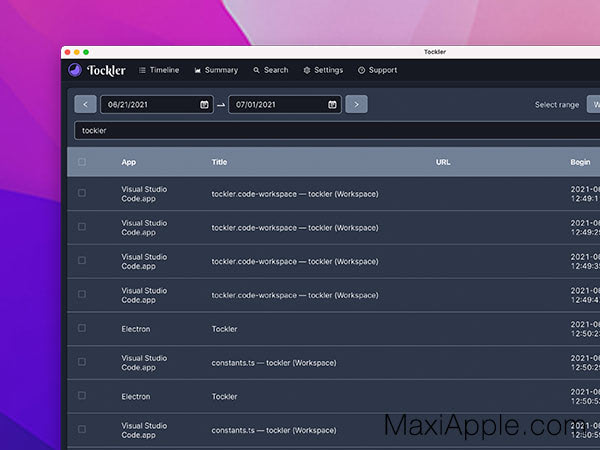Open calendar for start date 06/21/2021
Viewport: 600px width, 450px height.
(204, 104)
